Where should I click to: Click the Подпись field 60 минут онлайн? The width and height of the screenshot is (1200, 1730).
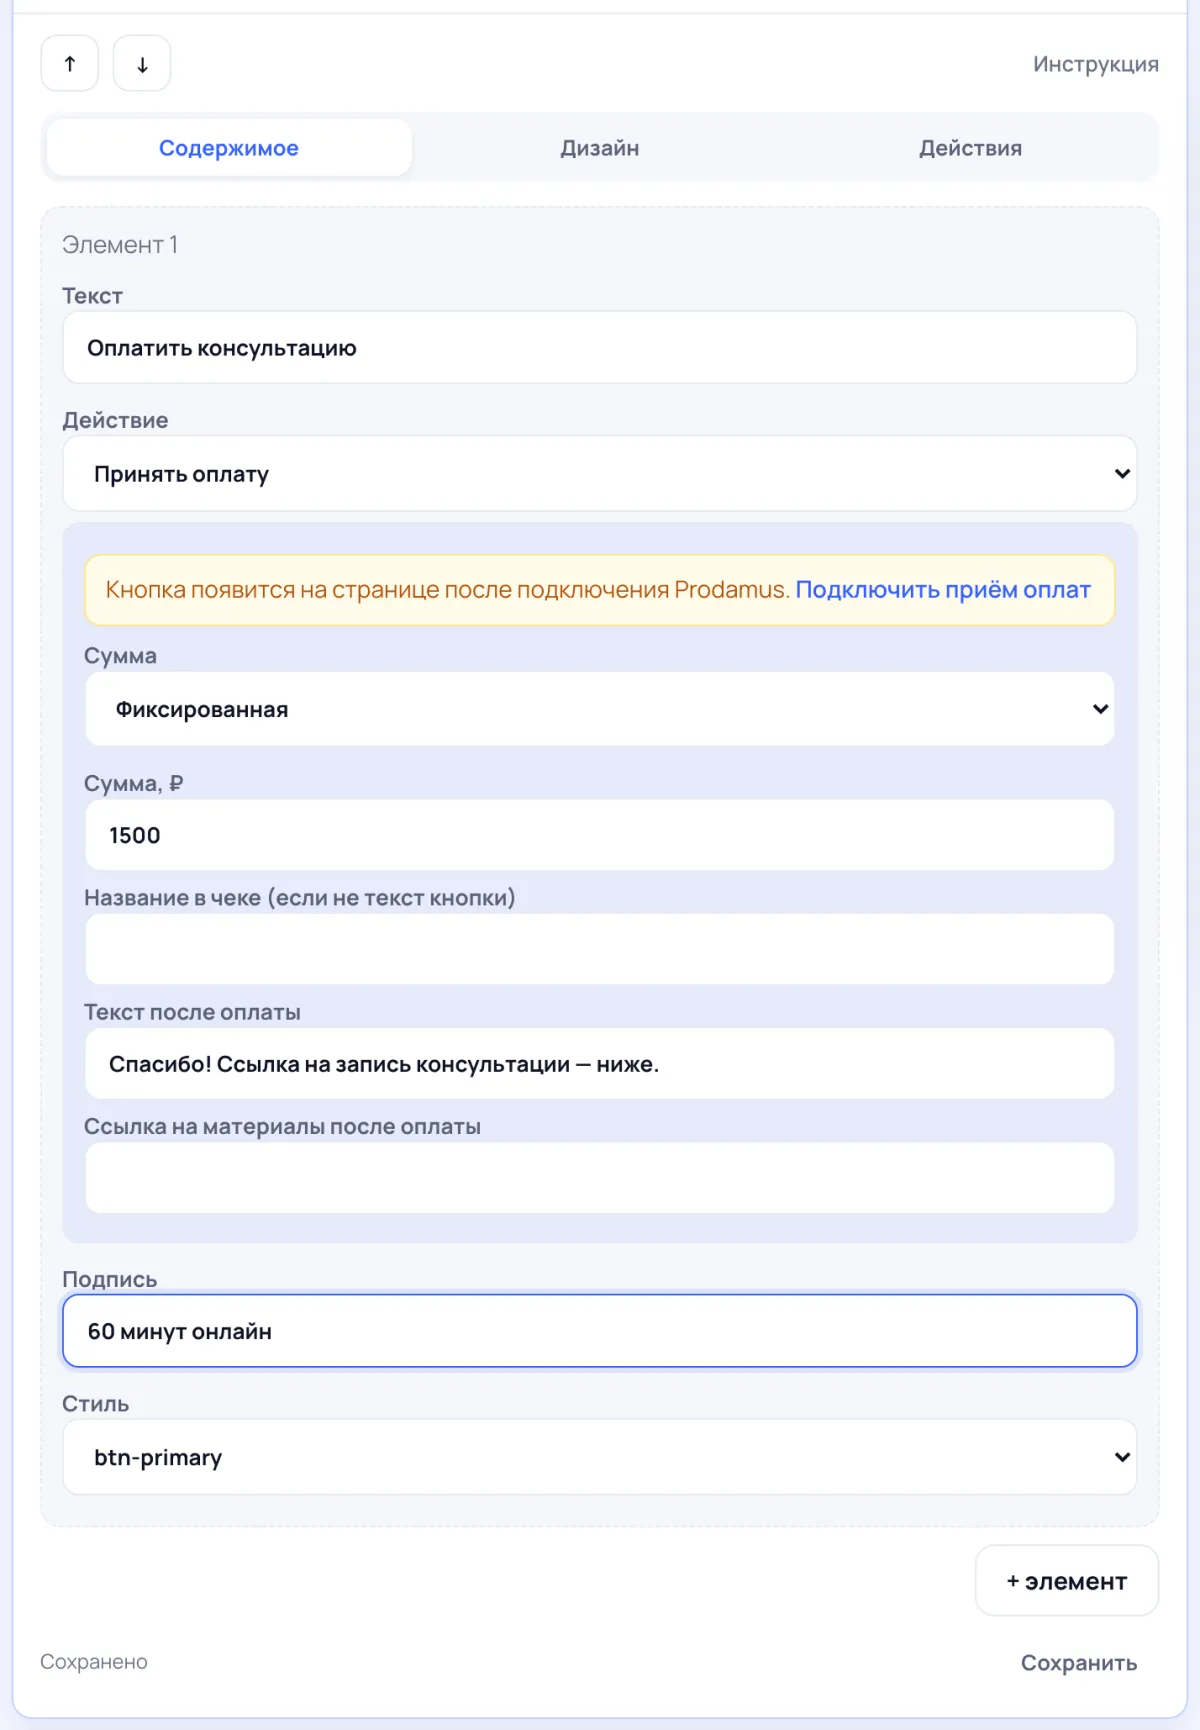pyautogui.click(x=600, y=1331)
